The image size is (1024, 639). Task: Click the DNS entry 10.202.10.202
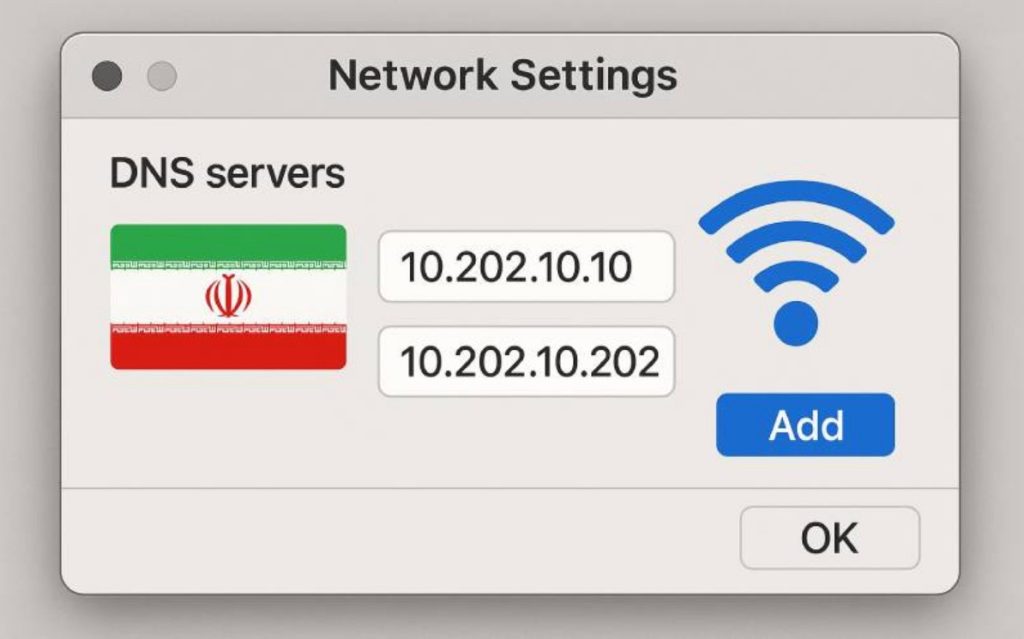tap(527, 362)
